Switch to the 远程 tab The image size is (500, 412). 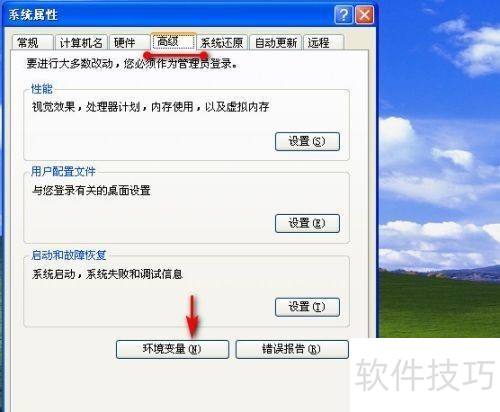[x=323, y=43]
